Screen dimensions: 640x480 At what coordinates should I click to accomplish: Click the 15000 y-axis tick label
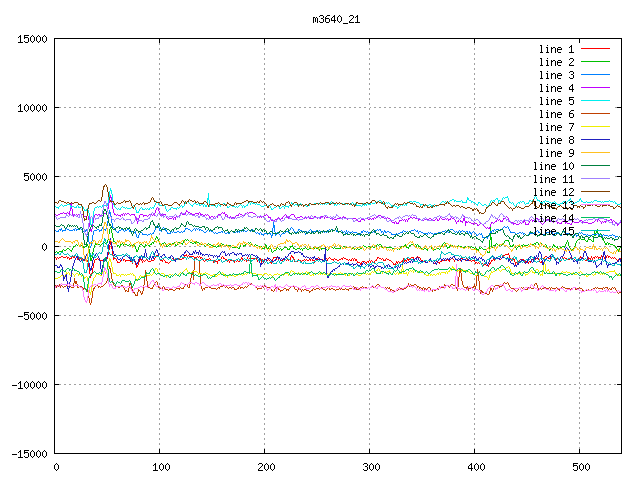click(31, 39)
